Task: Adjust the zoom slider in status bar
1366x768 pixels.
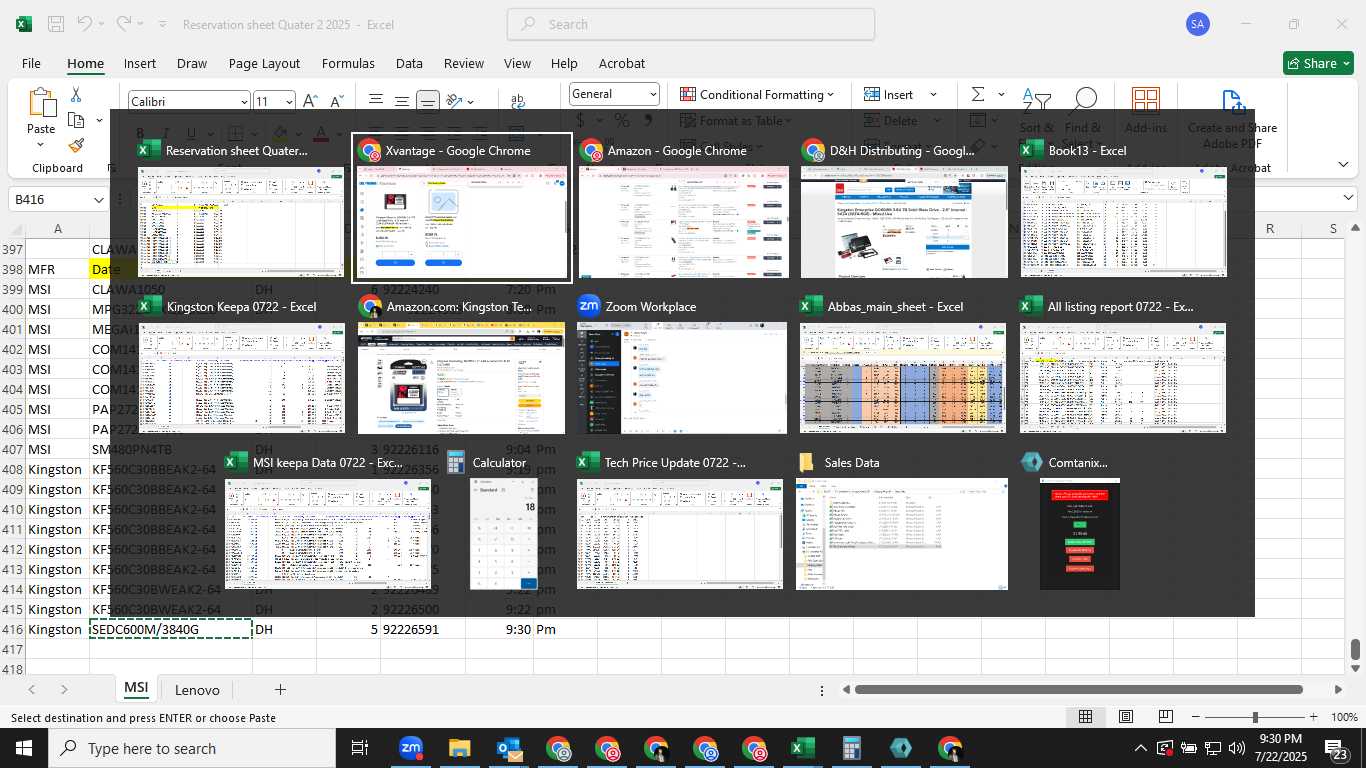Action: (x=1254, y=717)
